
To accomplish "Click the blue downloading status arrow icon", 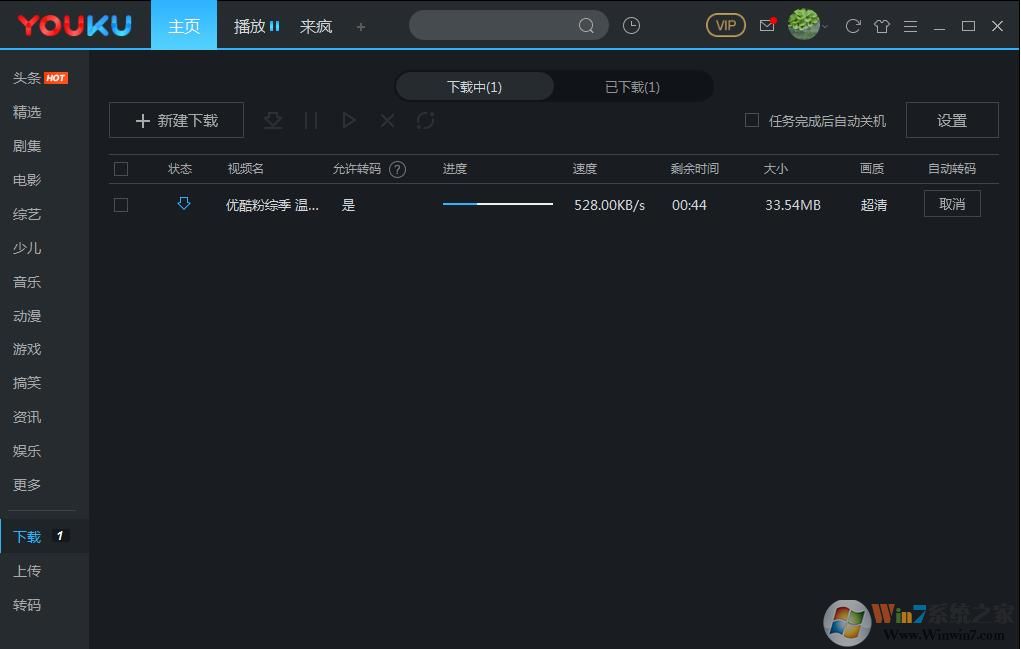I will [x=183, y=204].
